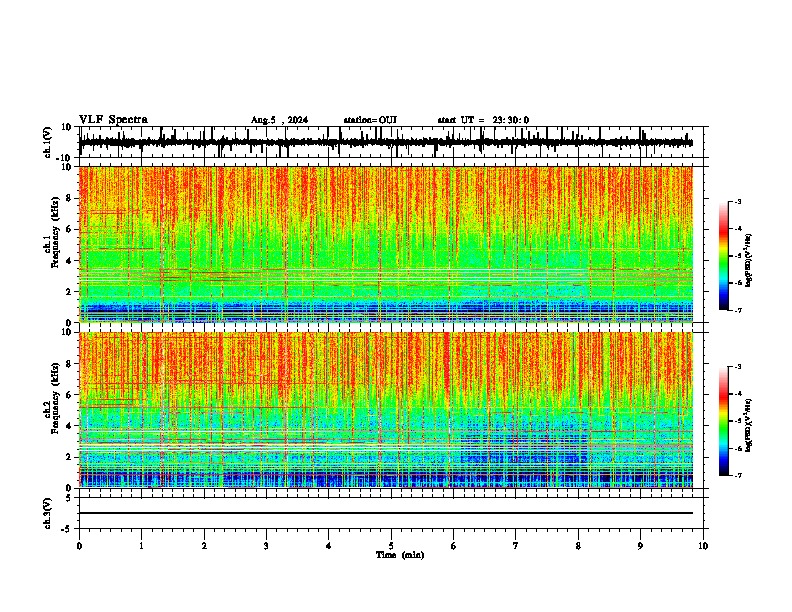Click time axis tick label "0"
792x612 pixels.
pyautogui.click(x=79, y=546)
